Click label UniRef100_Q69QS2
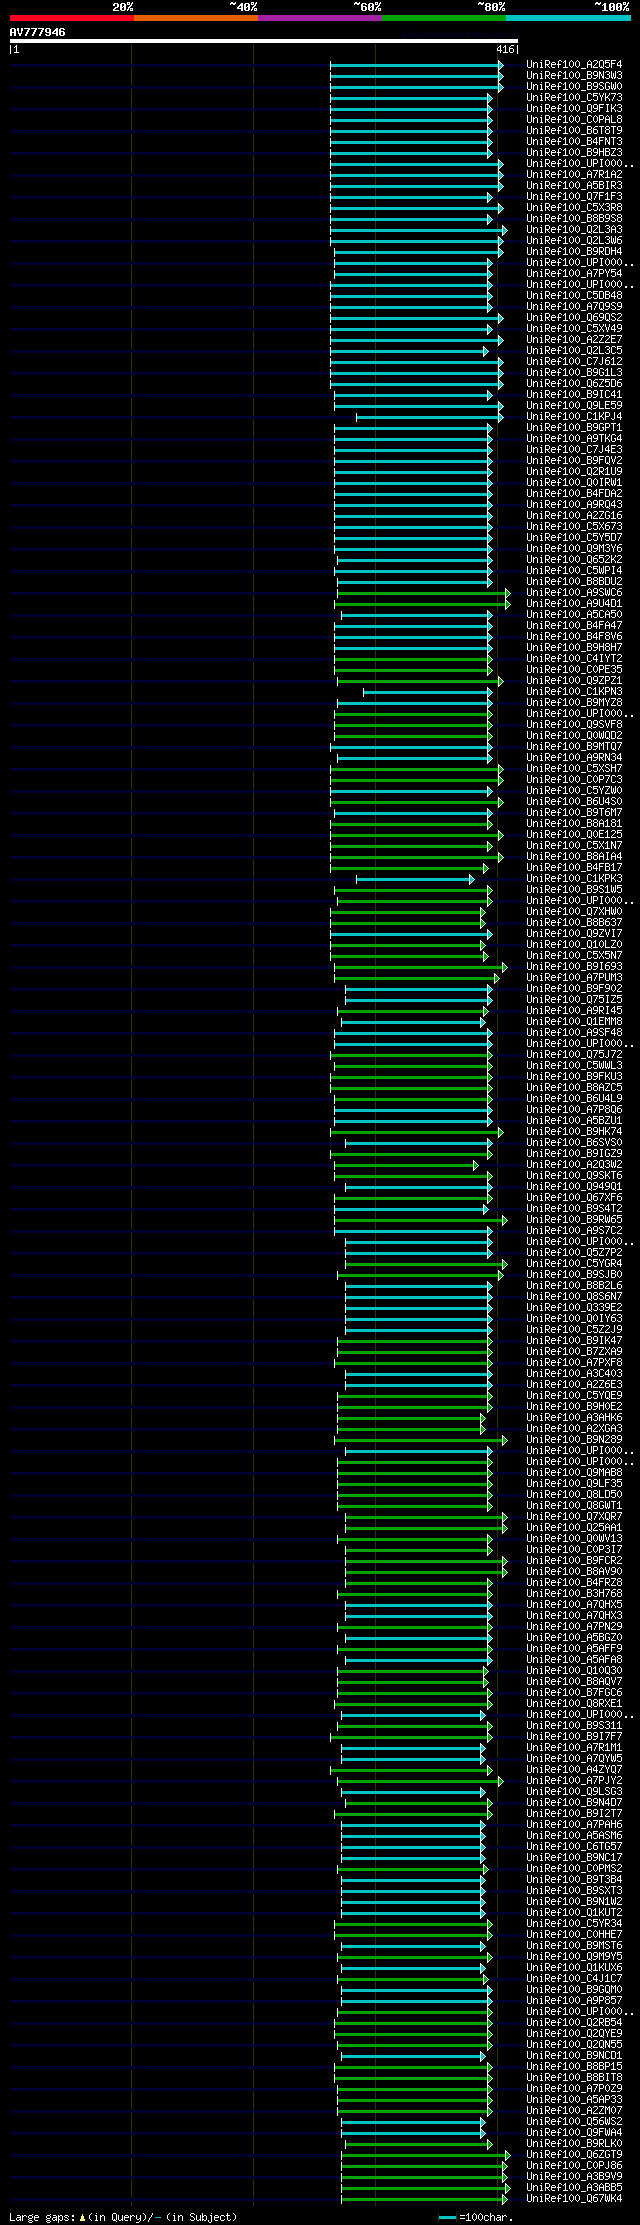This screenshot has height=2225, width=640. click(x=574, y=318)
